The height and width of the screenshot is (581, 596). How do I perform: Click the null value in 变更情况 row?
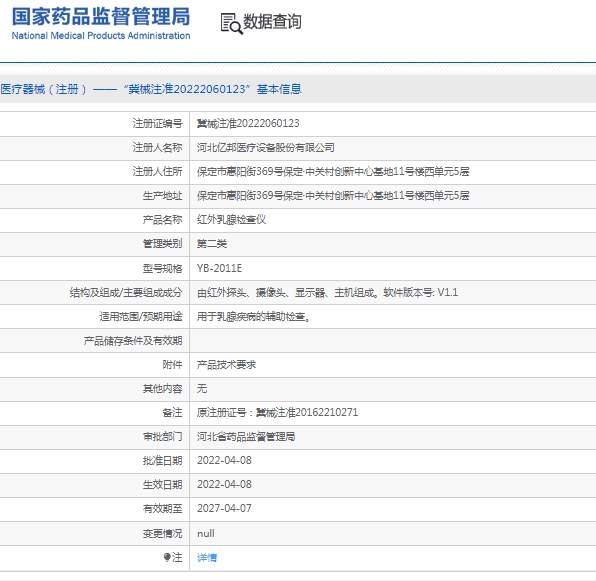[206, 533]
